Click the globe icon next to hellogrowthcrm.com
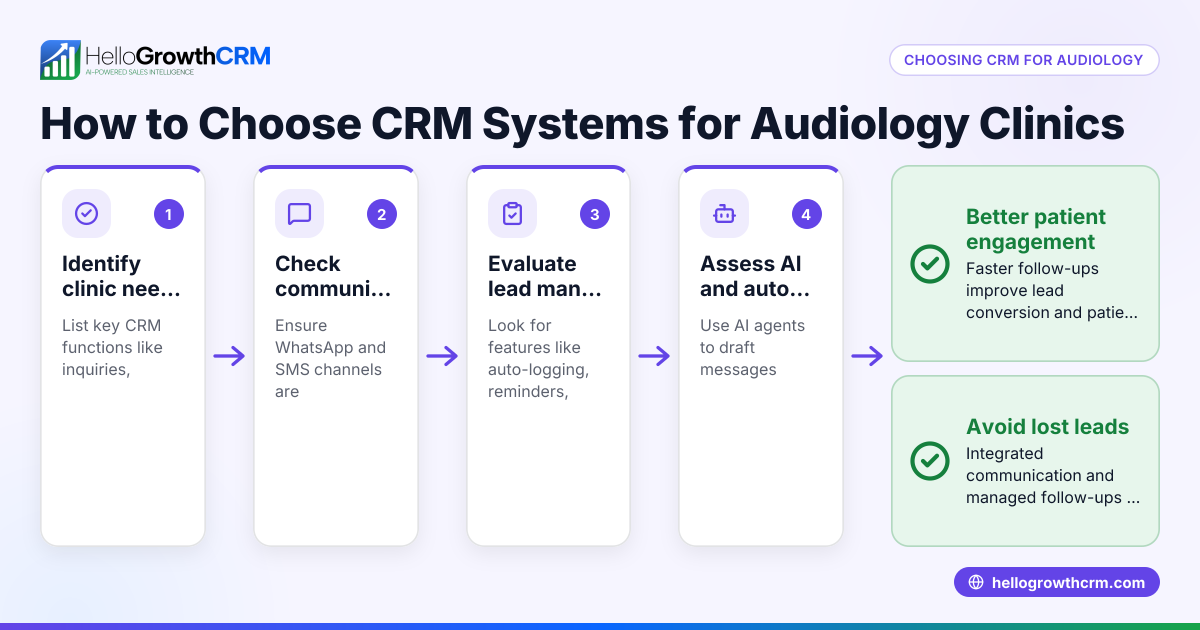This screenshot has width=1200, height=630. pos(976,582)
